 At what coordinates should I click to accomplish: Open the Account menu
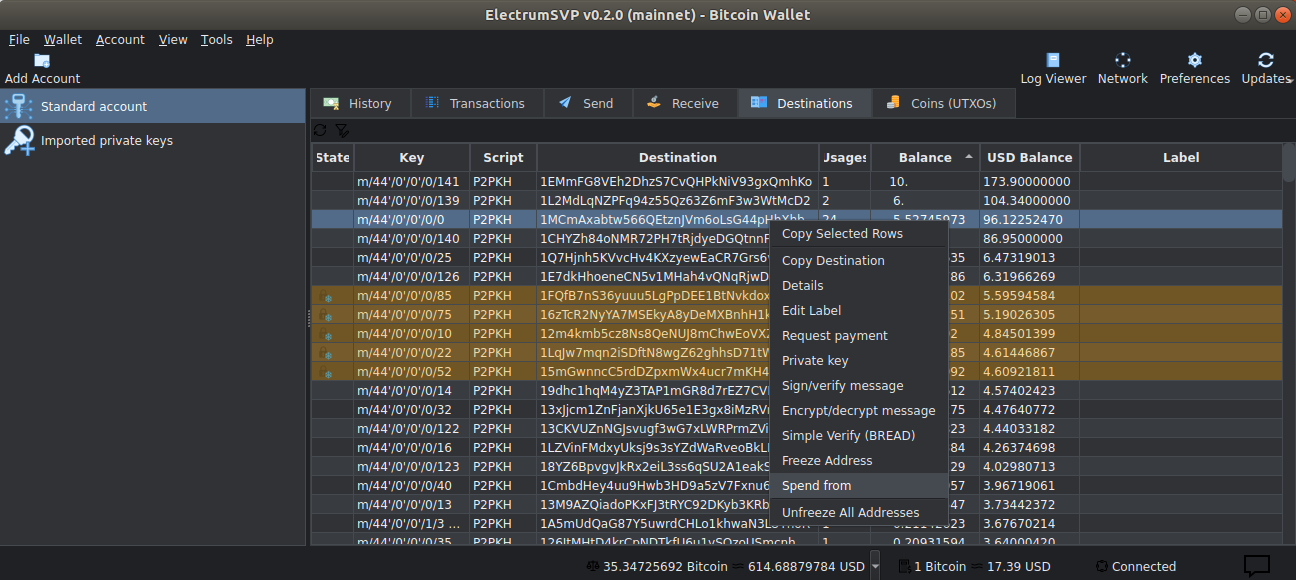[x=120, y=40]
